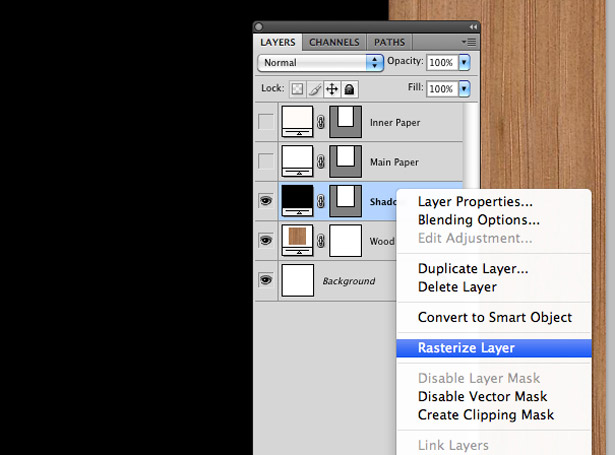Click link icon on Shadow layer
Screen dimensions: 615x455
(321, 201)
